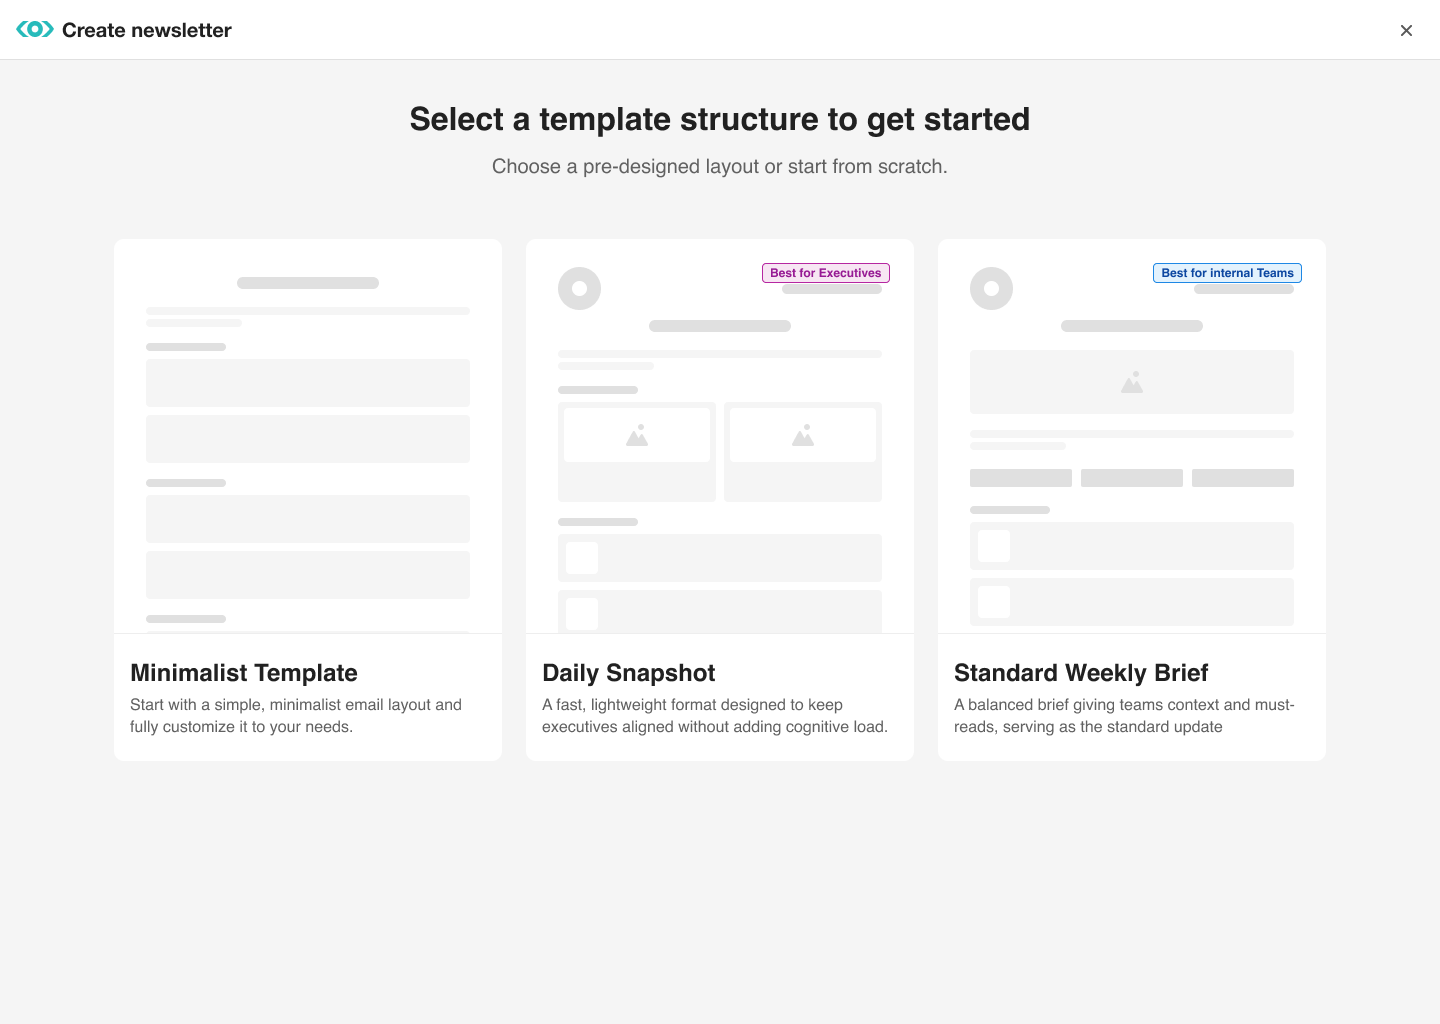
Task: Click the Daily Snapshot preview headline bar
Action: pos(719,326)
